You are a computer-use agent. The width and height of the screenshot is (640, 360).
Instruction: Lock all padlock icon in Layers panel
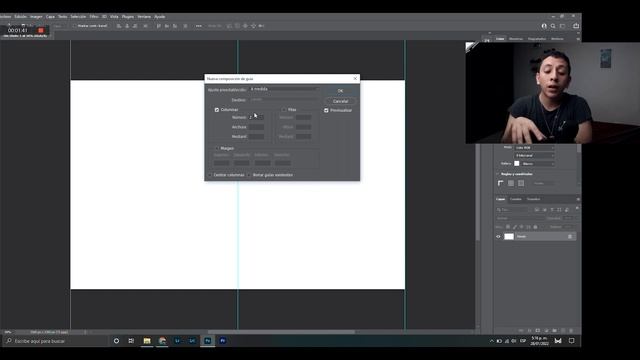[536, 227]
